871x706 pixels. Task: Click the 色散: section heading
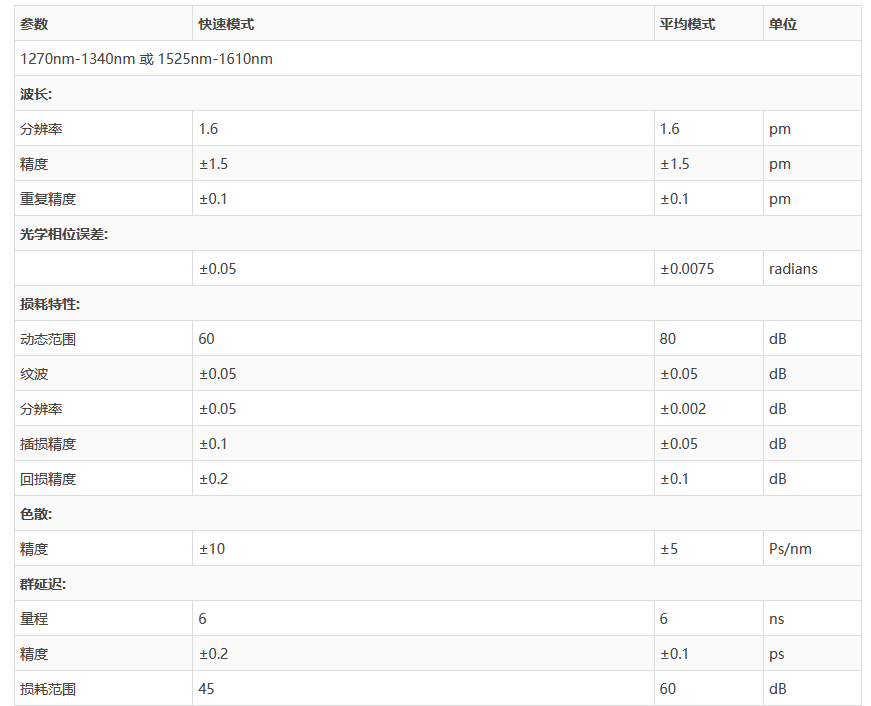[x=36, y=514]
